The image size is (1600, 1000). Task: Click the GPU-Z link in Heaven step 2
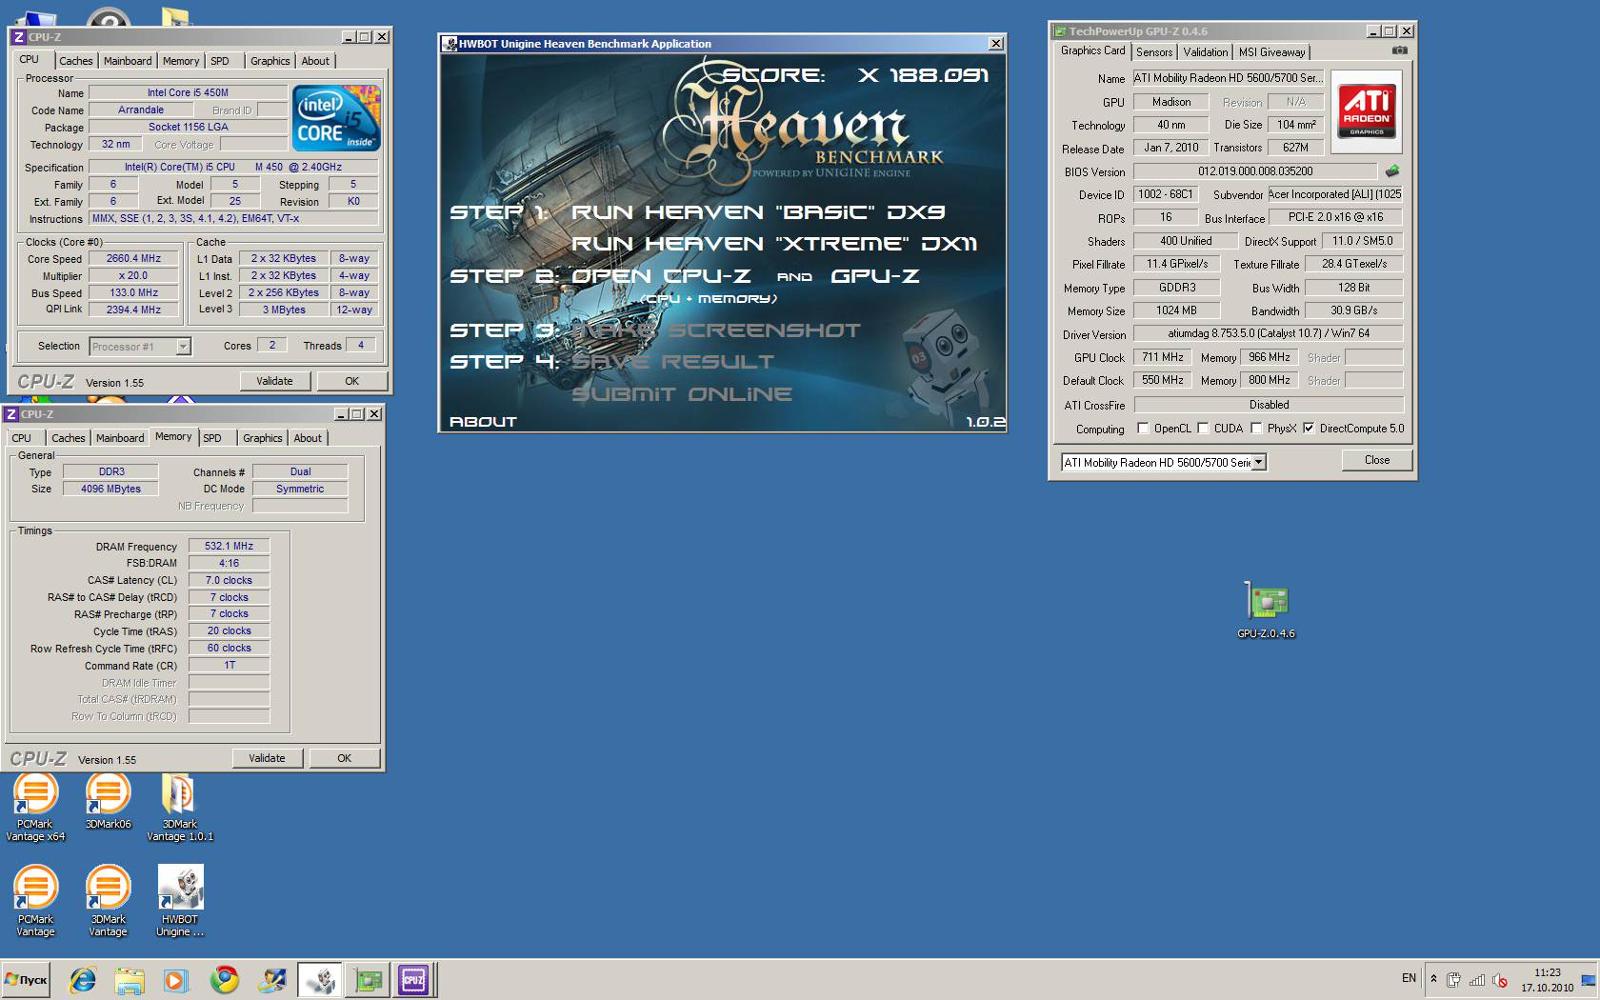point(875,276)
